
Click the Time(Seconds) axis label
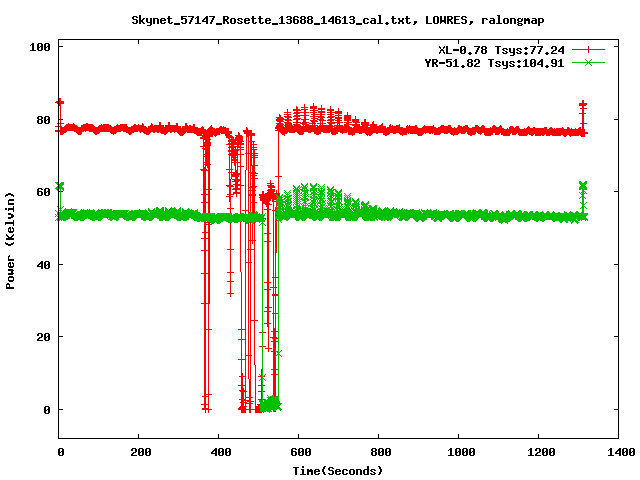click(x=338, y=471)
